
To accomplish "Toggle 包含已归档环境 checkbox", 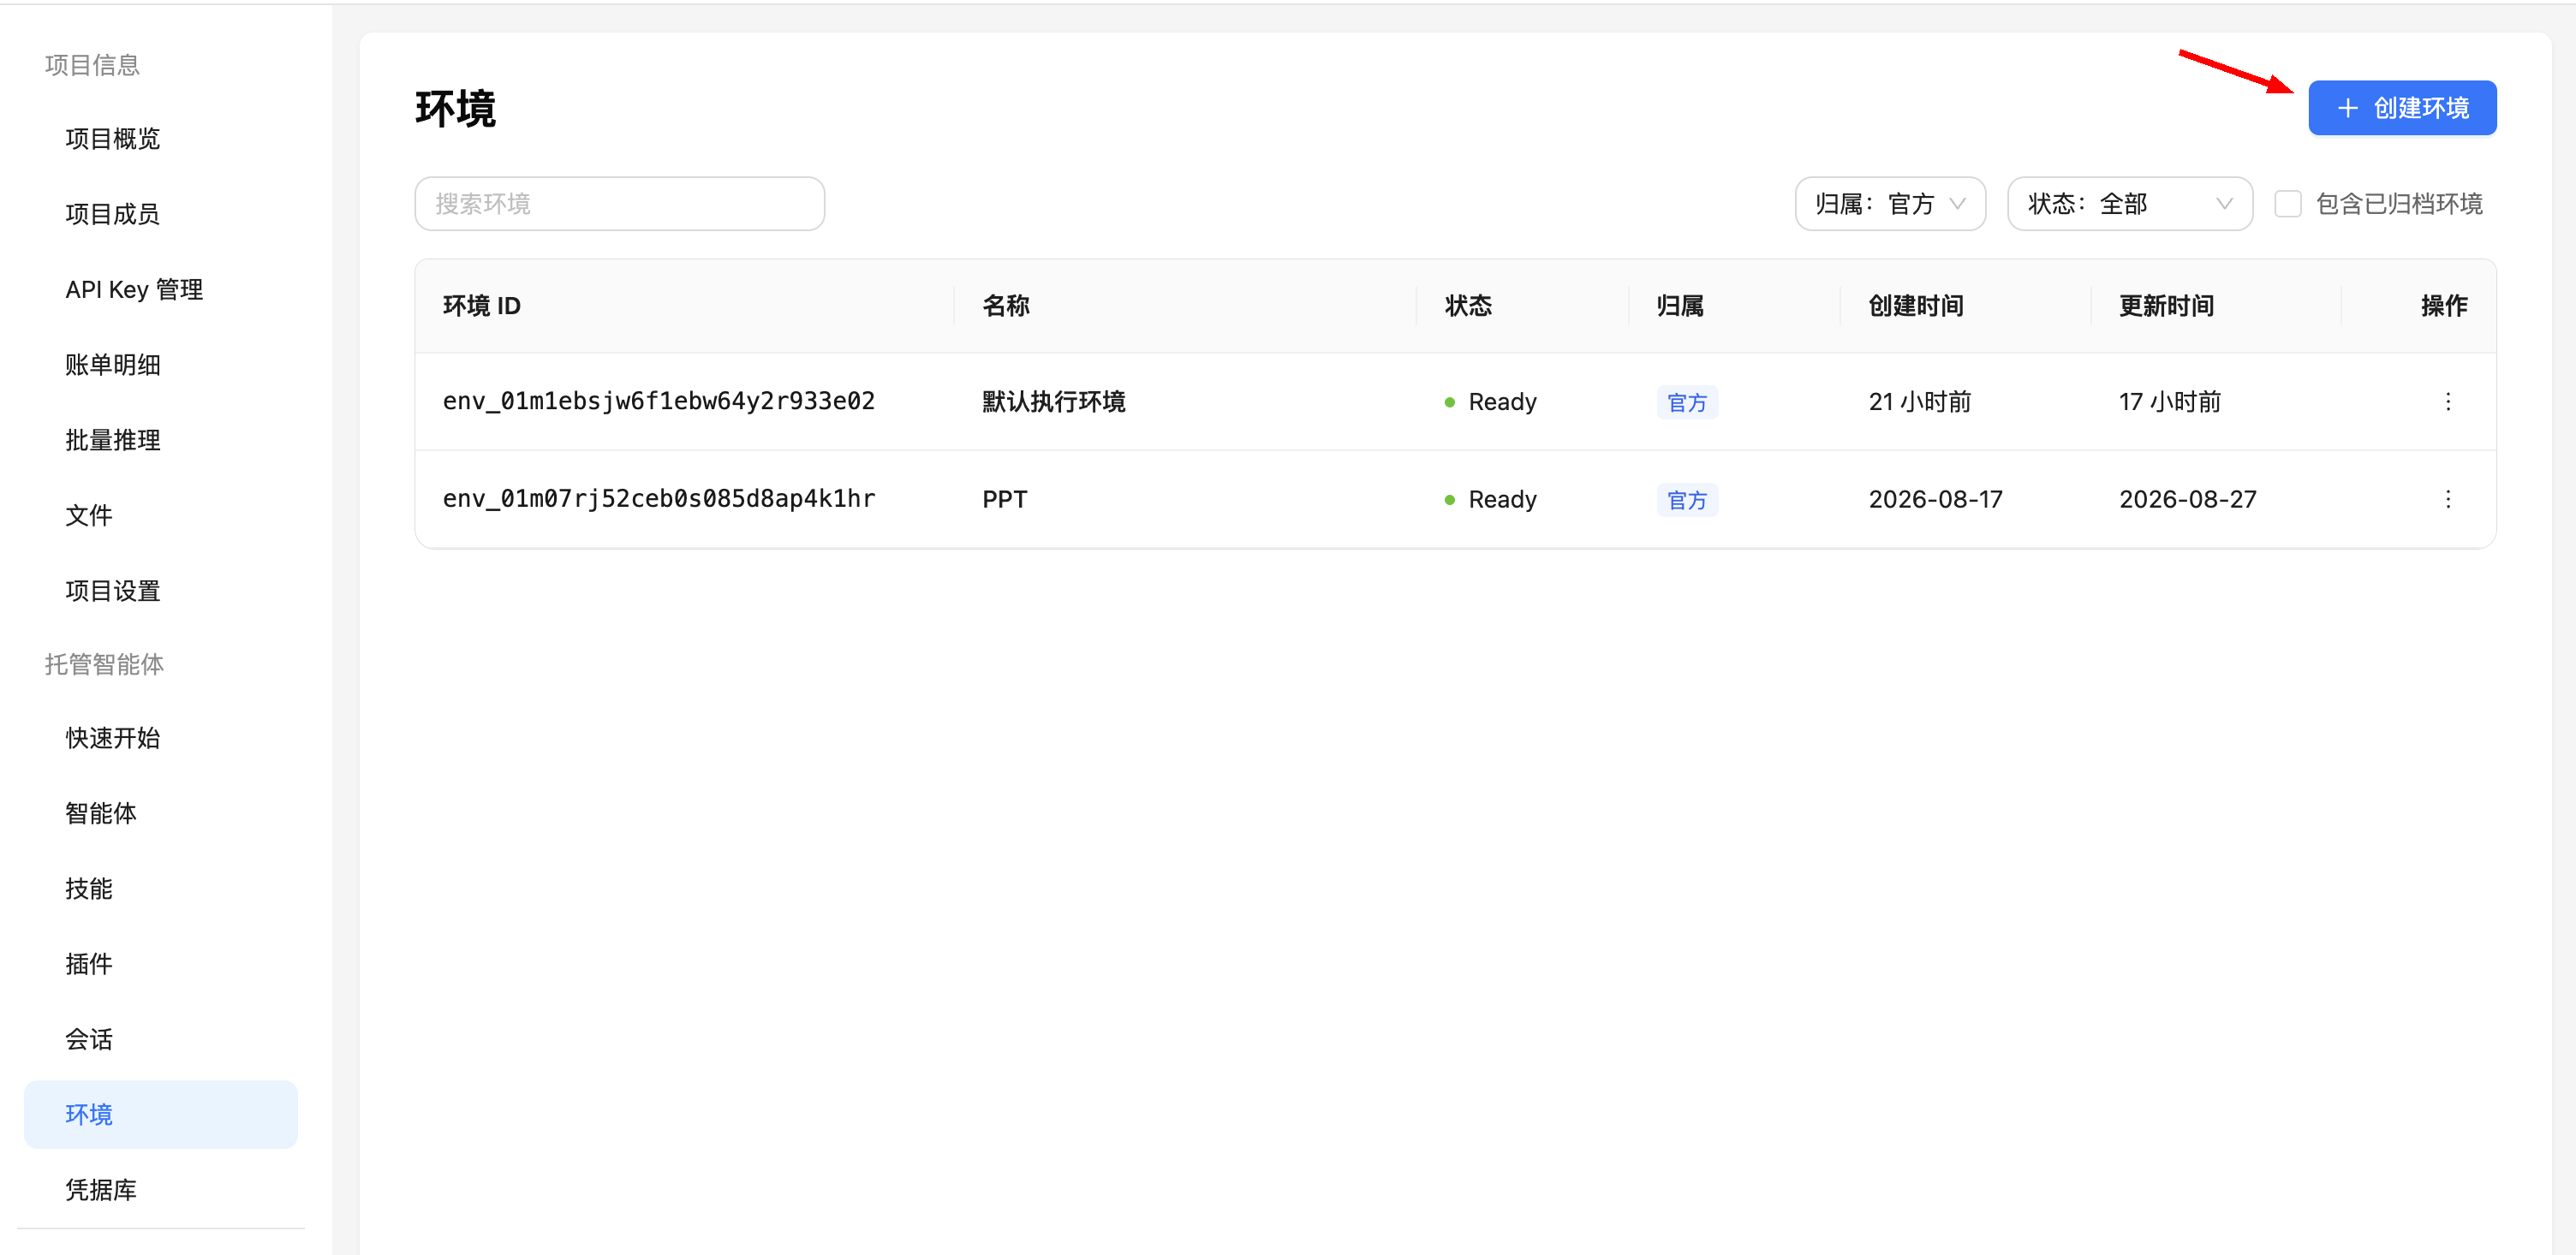I will (x=2287, y=203).
